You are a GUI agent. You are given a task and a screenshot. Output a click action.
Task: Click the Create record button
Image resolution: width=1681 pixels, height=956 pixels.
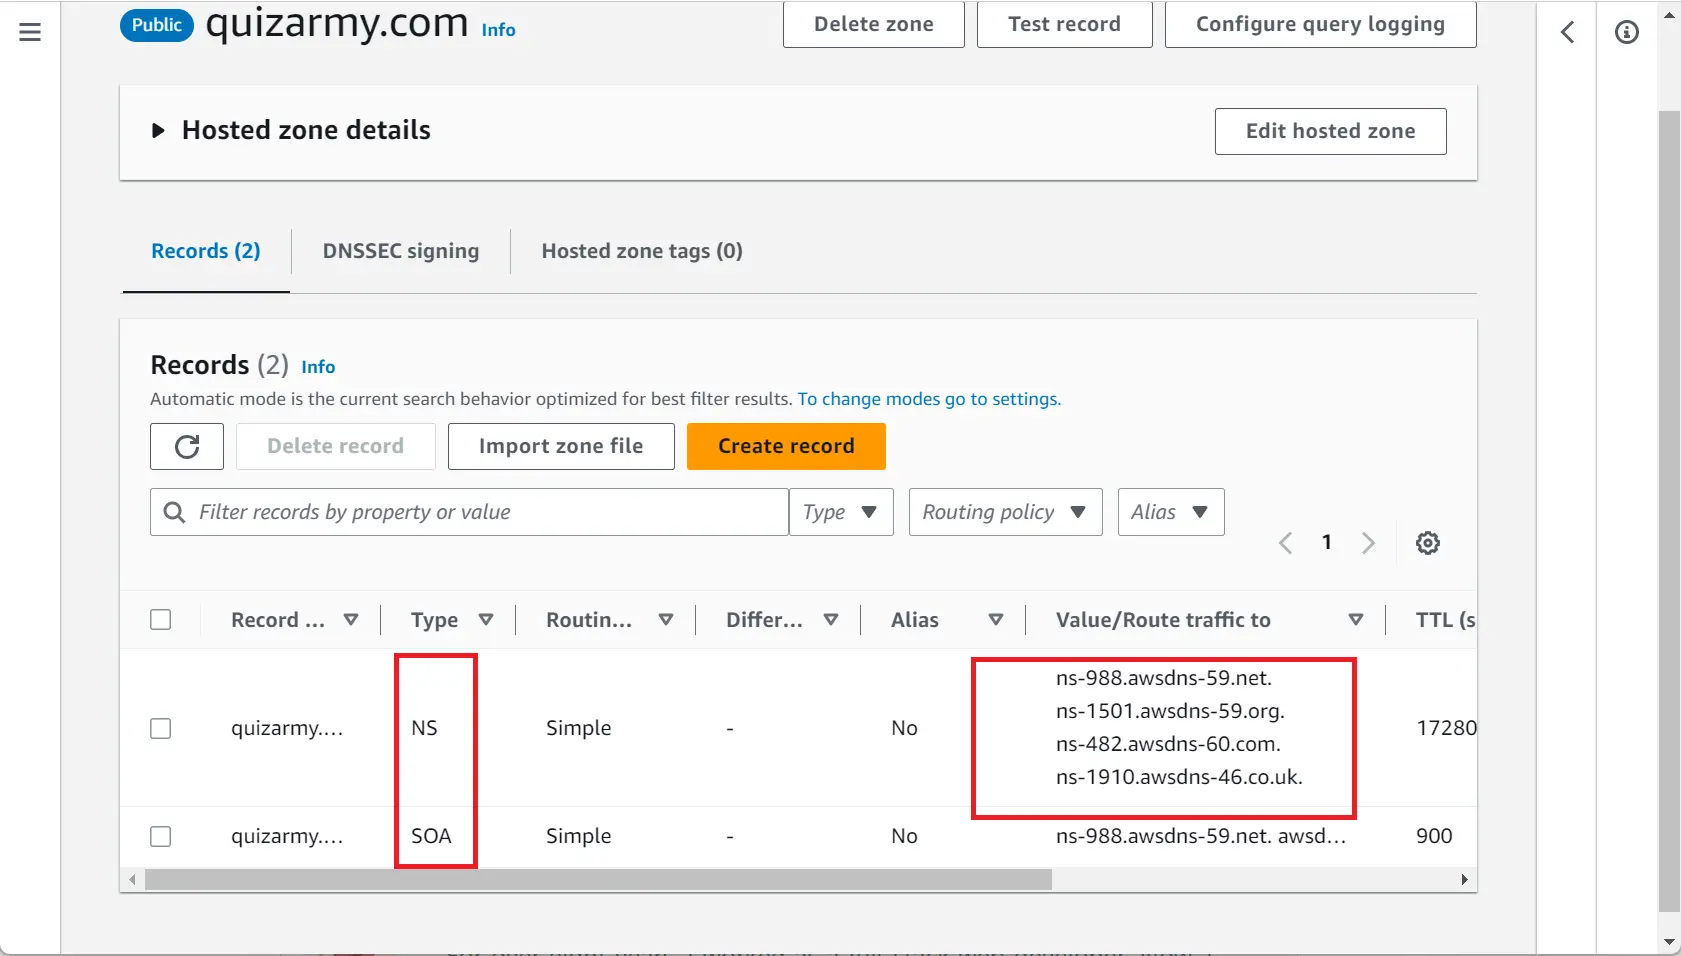point(786,446)
